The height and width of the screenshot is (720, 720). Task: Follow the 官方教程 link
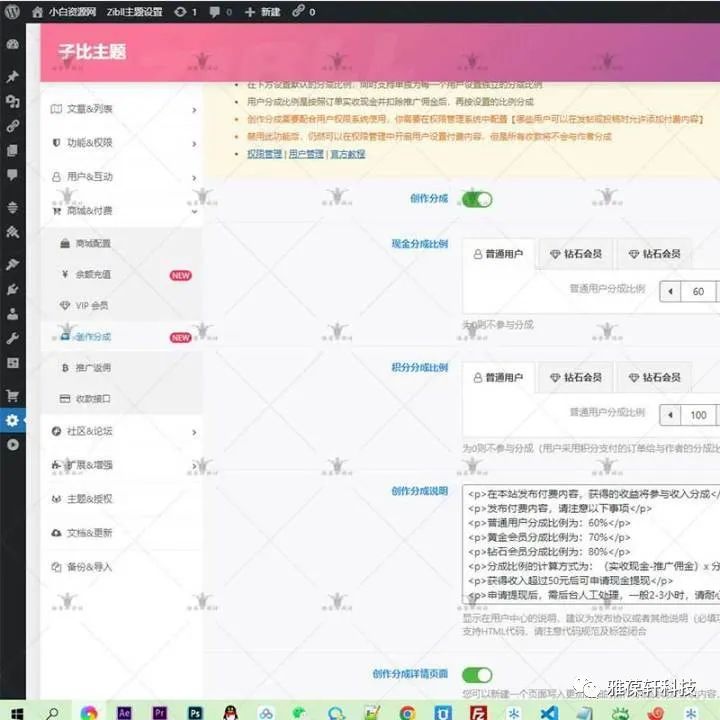tap(348, 154)
